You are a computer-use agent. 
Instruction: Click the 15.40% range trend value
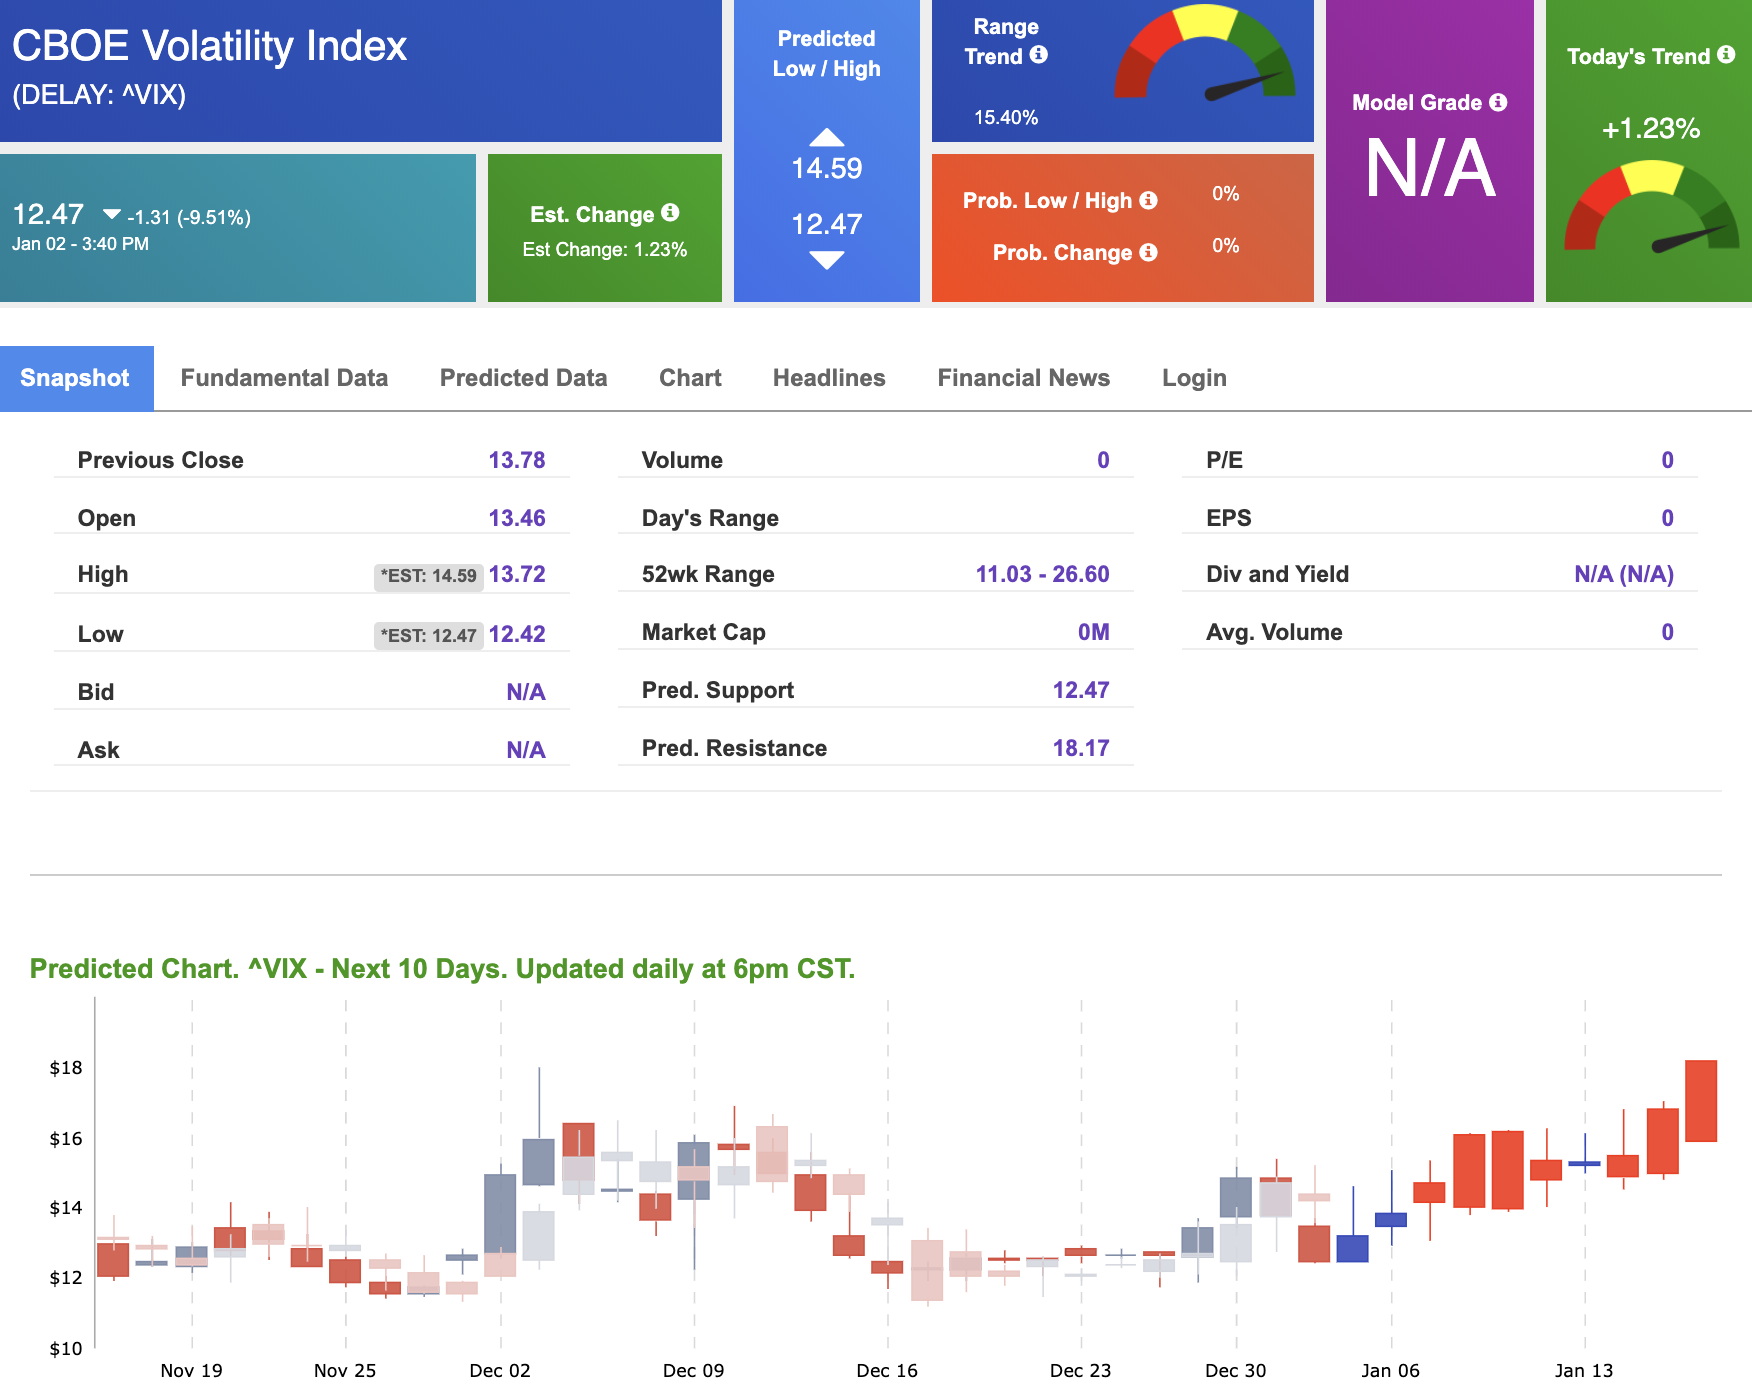point(1006,118)
